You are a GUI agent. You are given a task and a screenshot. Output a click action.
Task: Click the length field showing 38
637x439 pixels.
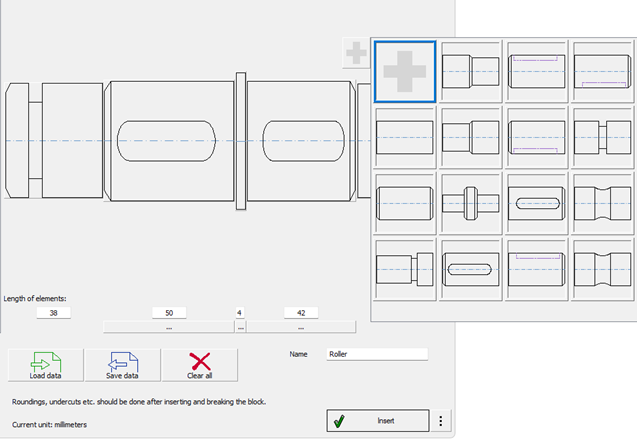tap(53, 313)
